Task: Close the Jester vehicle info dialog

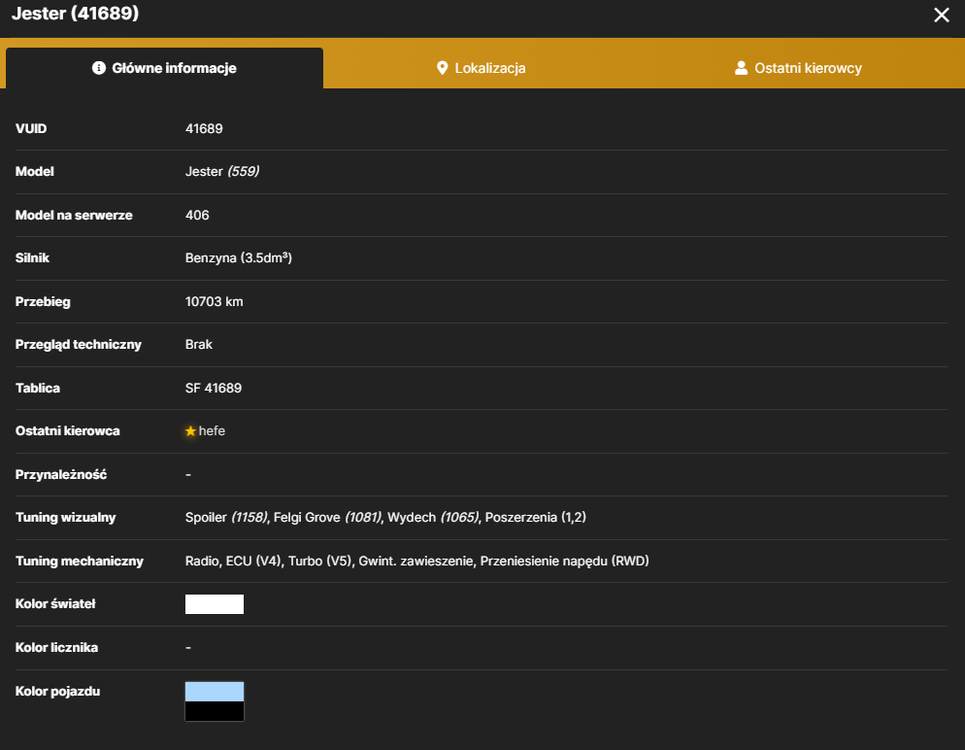Action: [941, 15]
